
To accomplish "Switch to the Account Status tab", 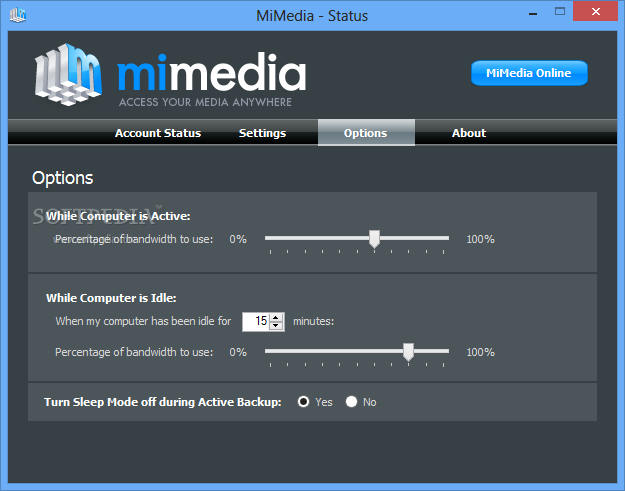I will (158, 133).
